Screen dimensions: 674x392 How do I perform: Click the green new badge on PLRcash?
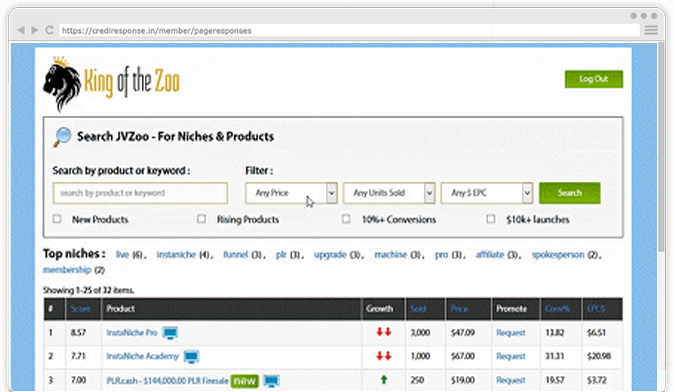pyautogui.click(x=245, y=381)
